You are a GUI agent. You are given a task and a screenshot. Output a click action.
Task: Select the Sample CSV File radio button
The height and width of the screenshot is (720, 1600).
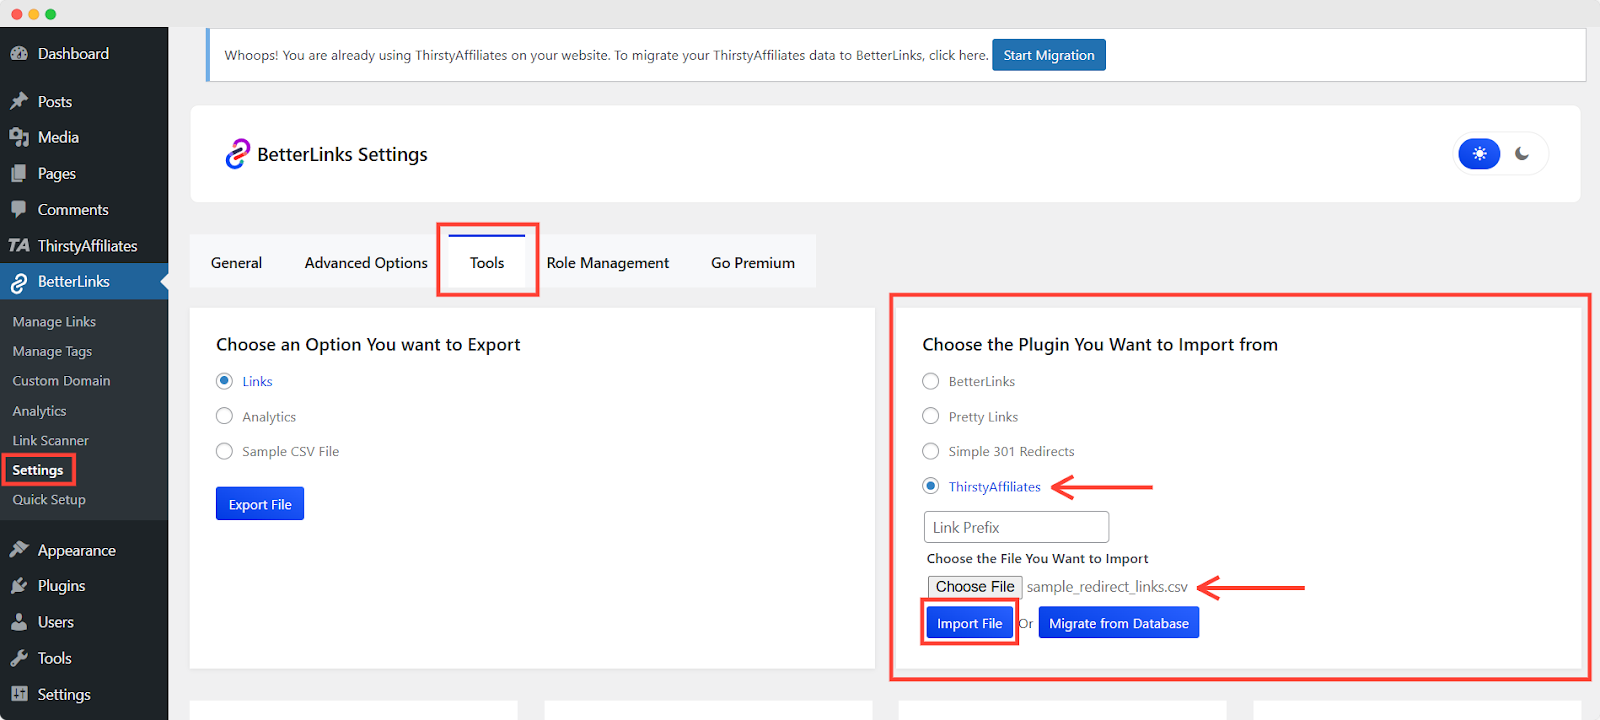[x=225, y=451]
